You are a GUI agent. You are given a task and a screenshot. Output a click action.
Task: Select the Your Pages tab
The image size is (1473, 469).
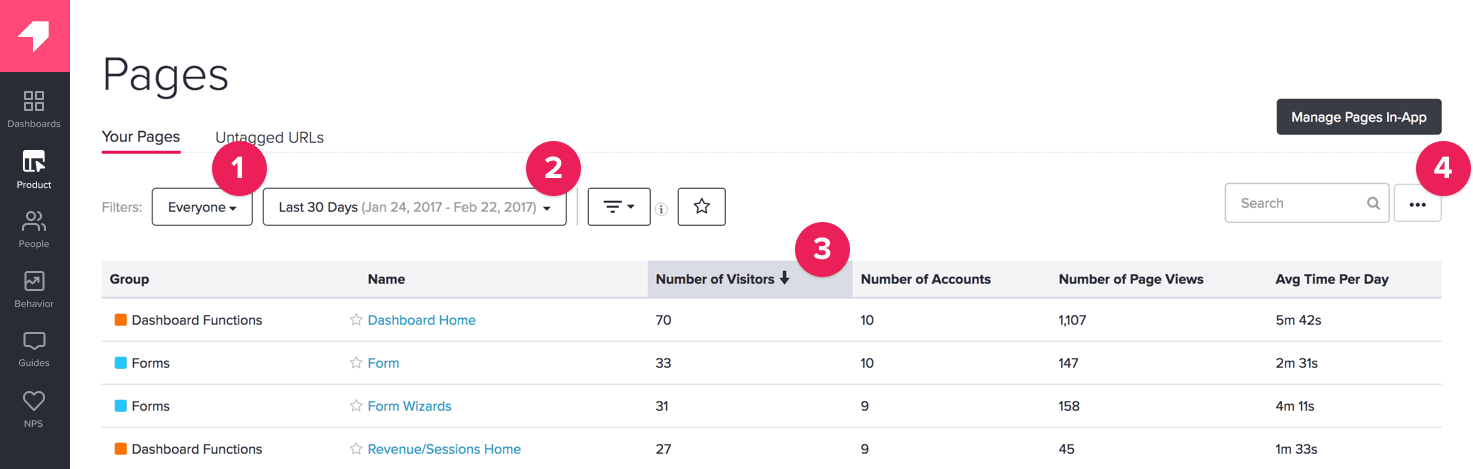tap(141, 137)
